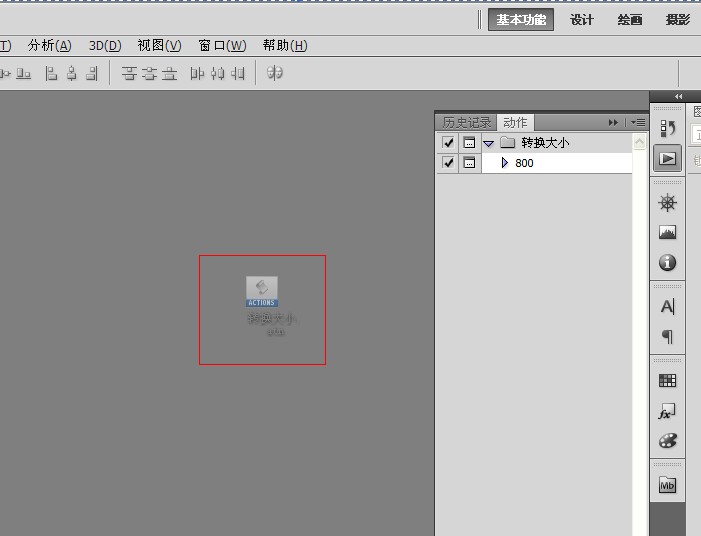Expand the 800 action steps
This screenshot has height=536, width=701.
coord(505,163)
